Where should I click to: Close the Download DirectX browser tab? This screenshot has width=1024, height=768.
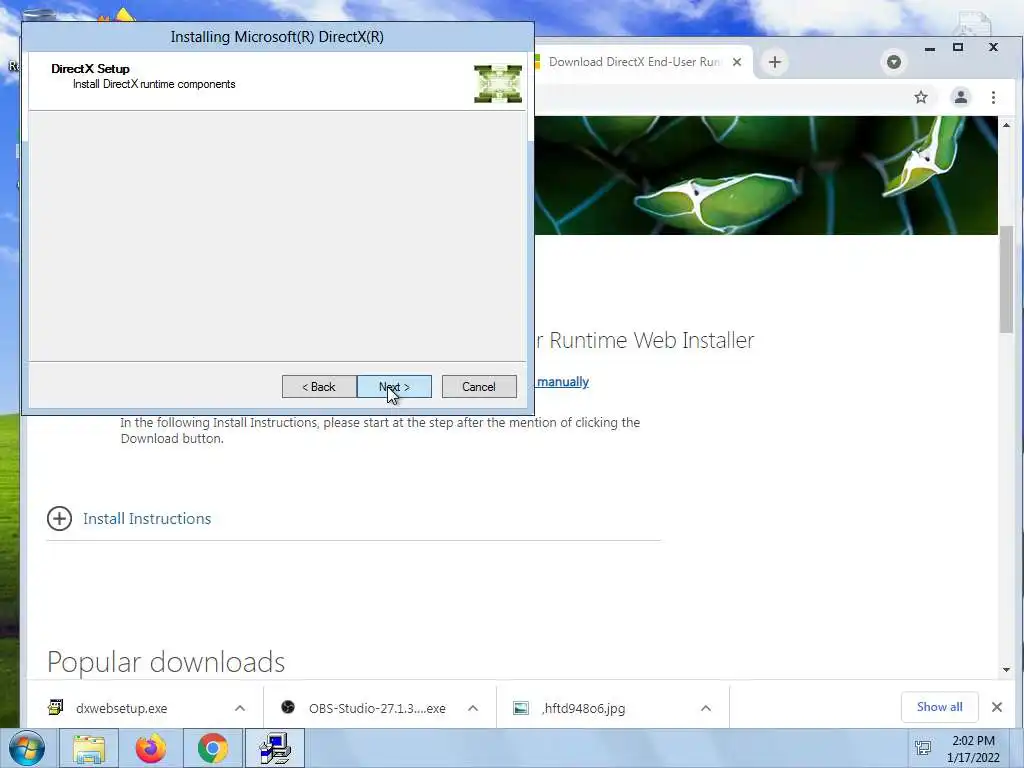tap(737, 62)
